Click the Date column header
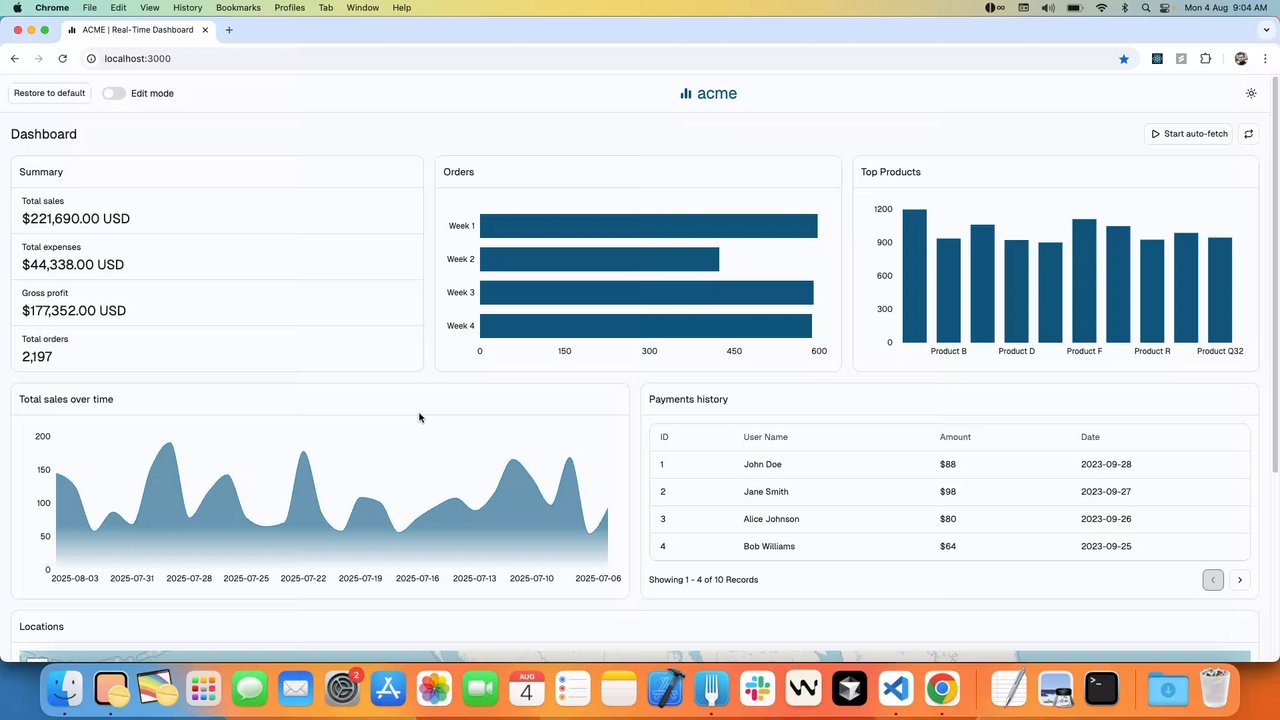This screenshot has height=720, width=1280. coord(1090,437)
